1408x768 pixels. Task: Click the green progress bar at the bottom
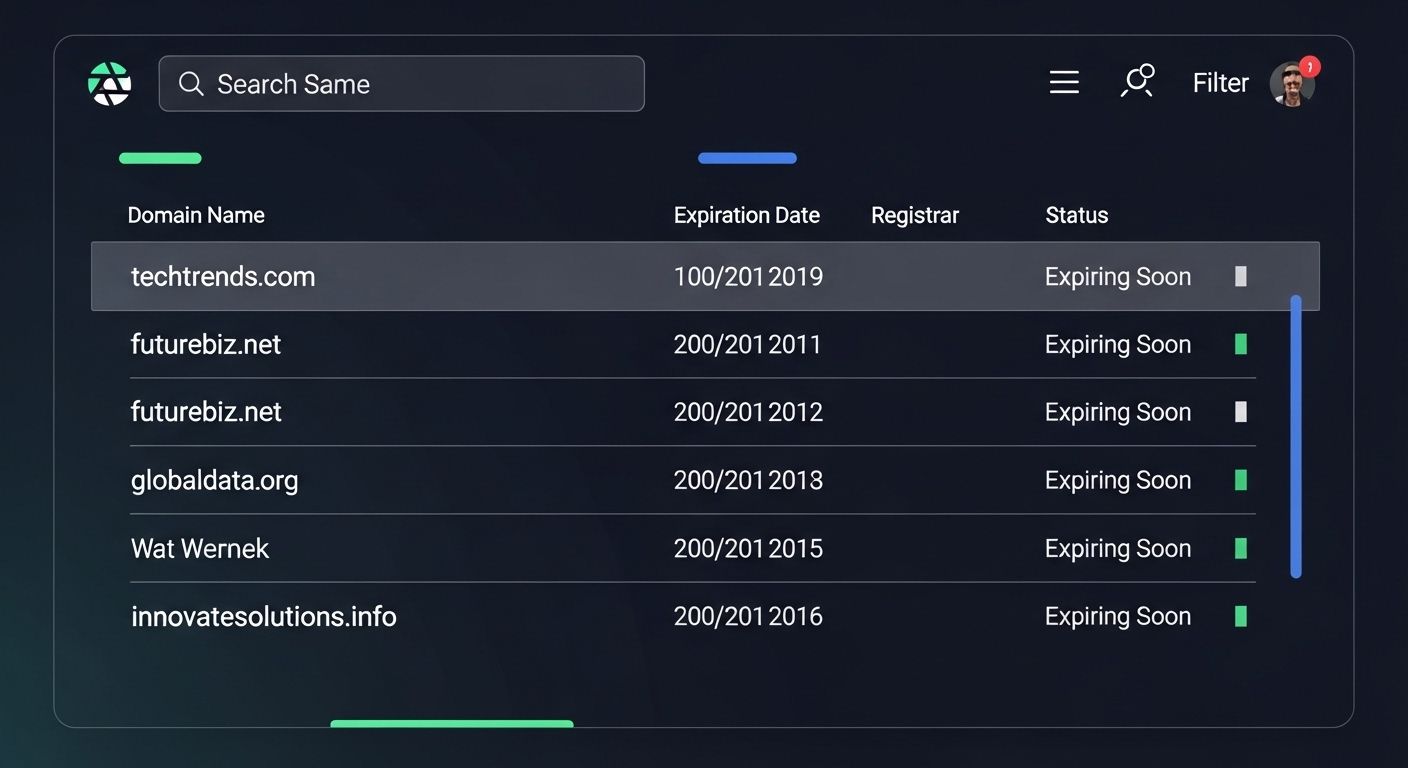(x=451, y=723)
